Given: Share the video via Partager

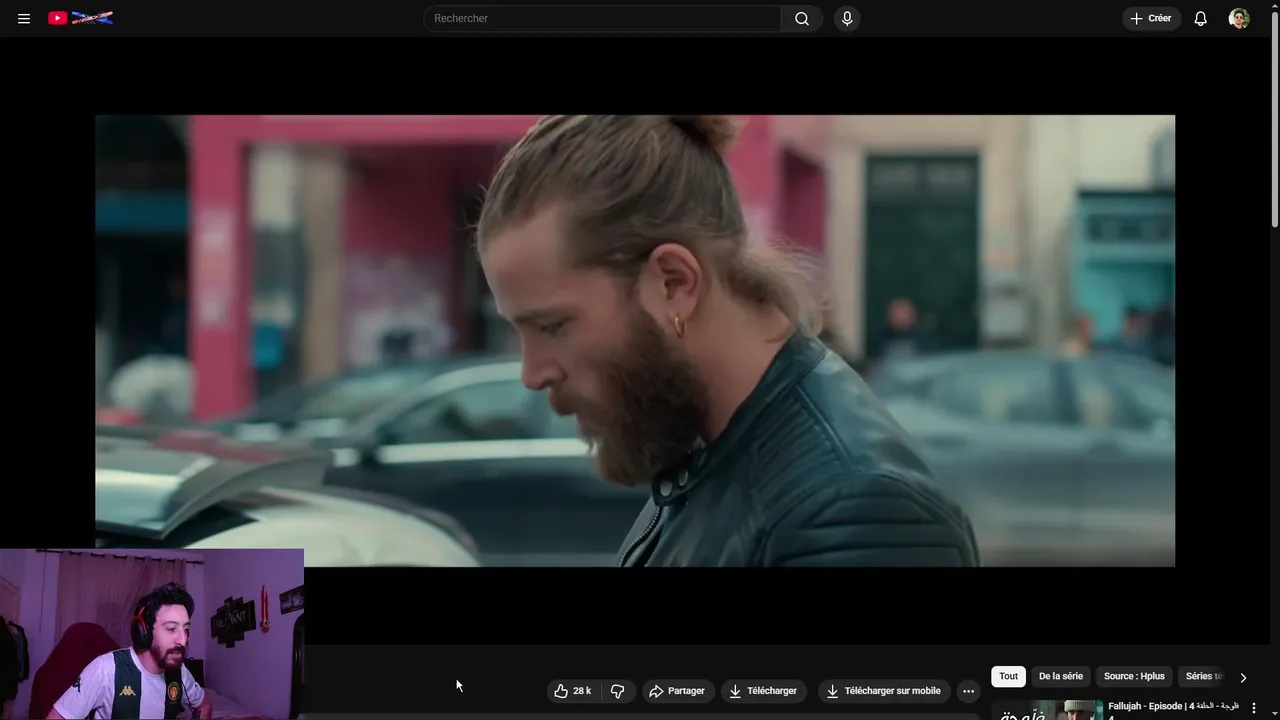Looking at the screenshot, I should coord(677,691).
